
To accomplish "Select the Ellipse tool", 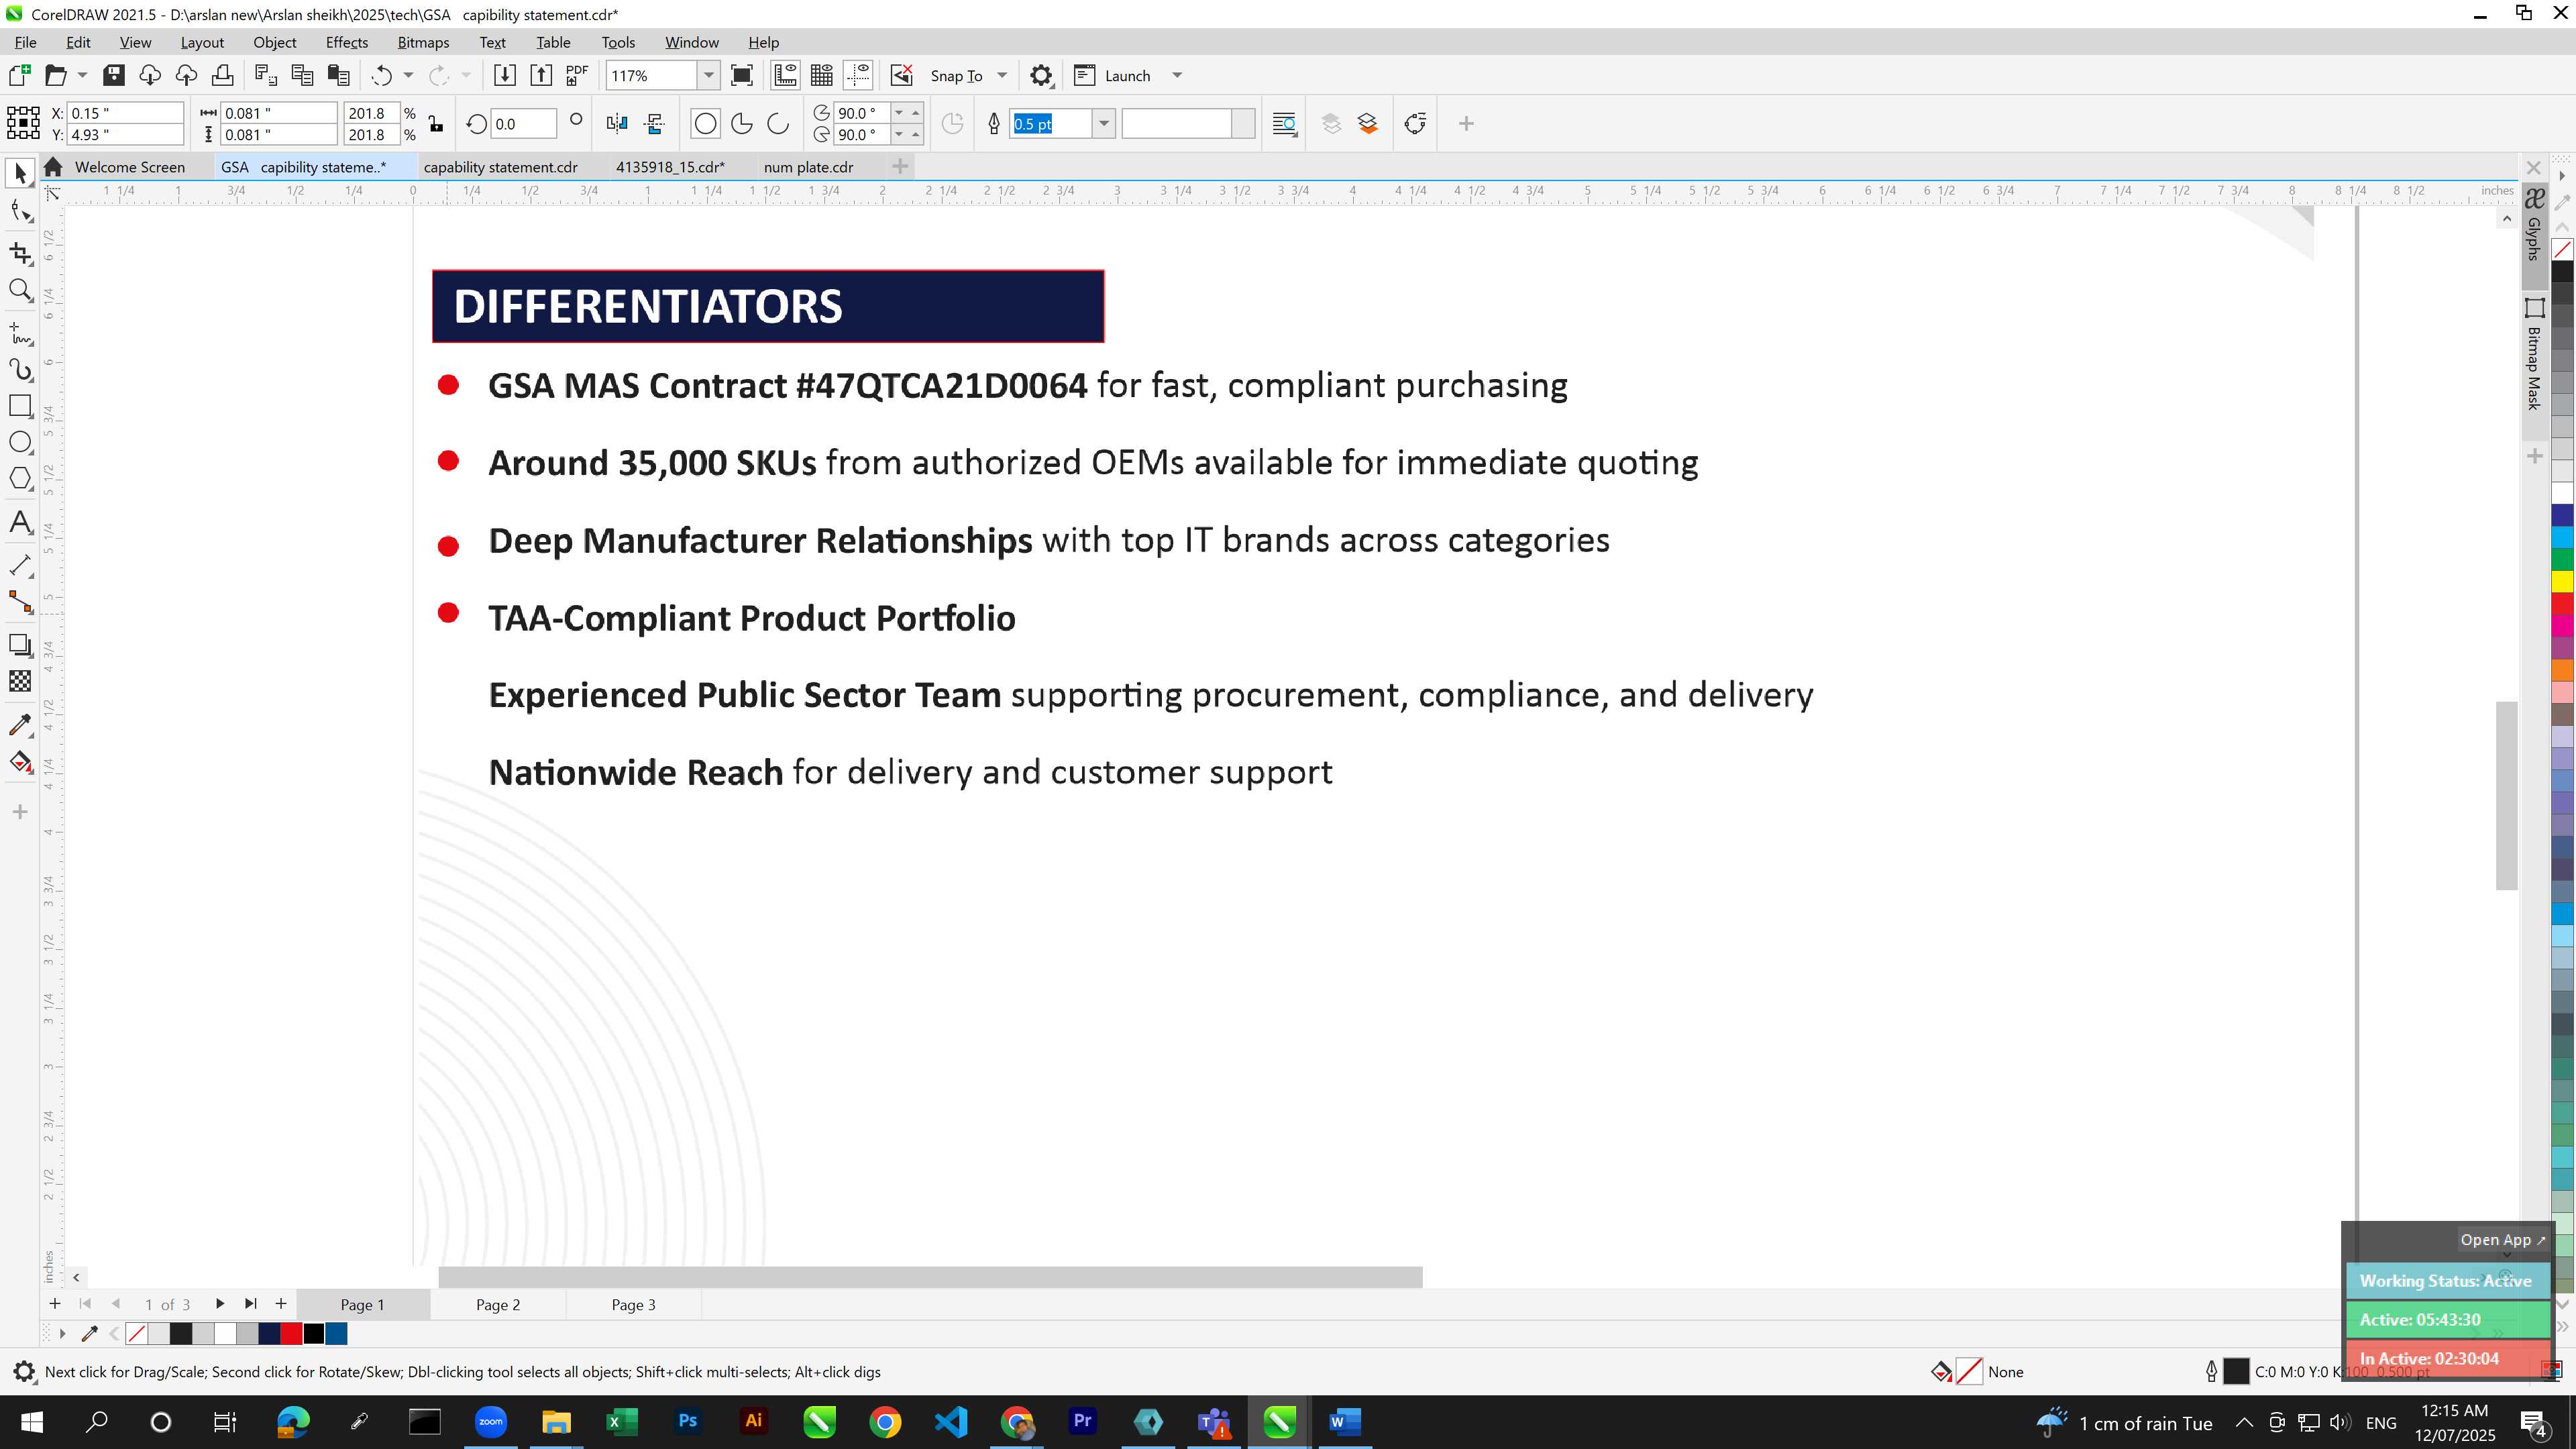I will [x=20, y=442].
